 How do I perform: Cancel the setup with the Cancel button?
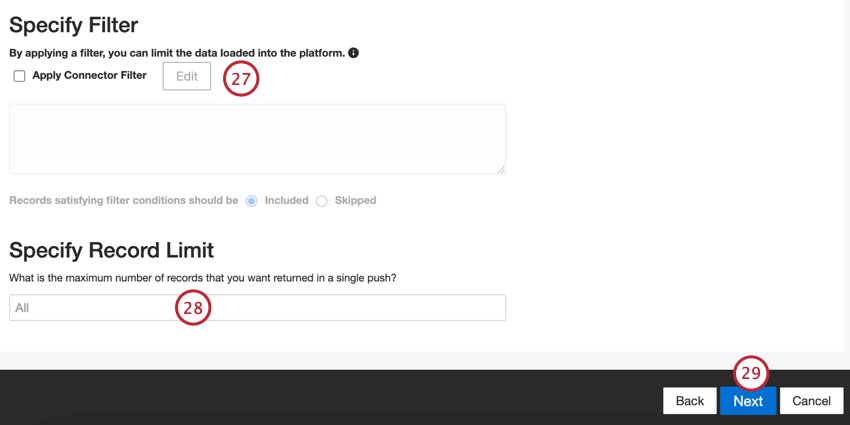coord(811,401)
